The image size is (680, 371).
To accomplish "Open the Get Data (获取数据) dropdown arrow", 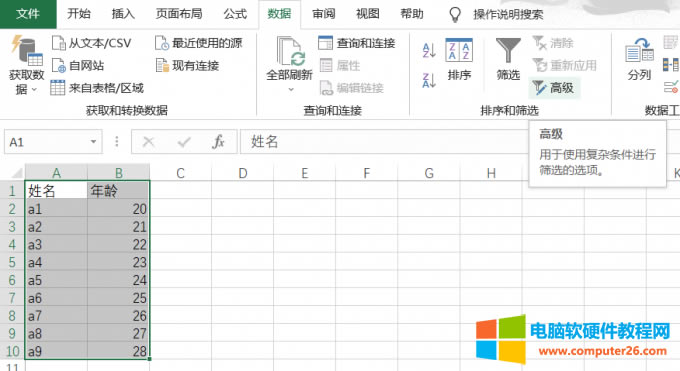I will pyautogui.click(x=34, y=90).
